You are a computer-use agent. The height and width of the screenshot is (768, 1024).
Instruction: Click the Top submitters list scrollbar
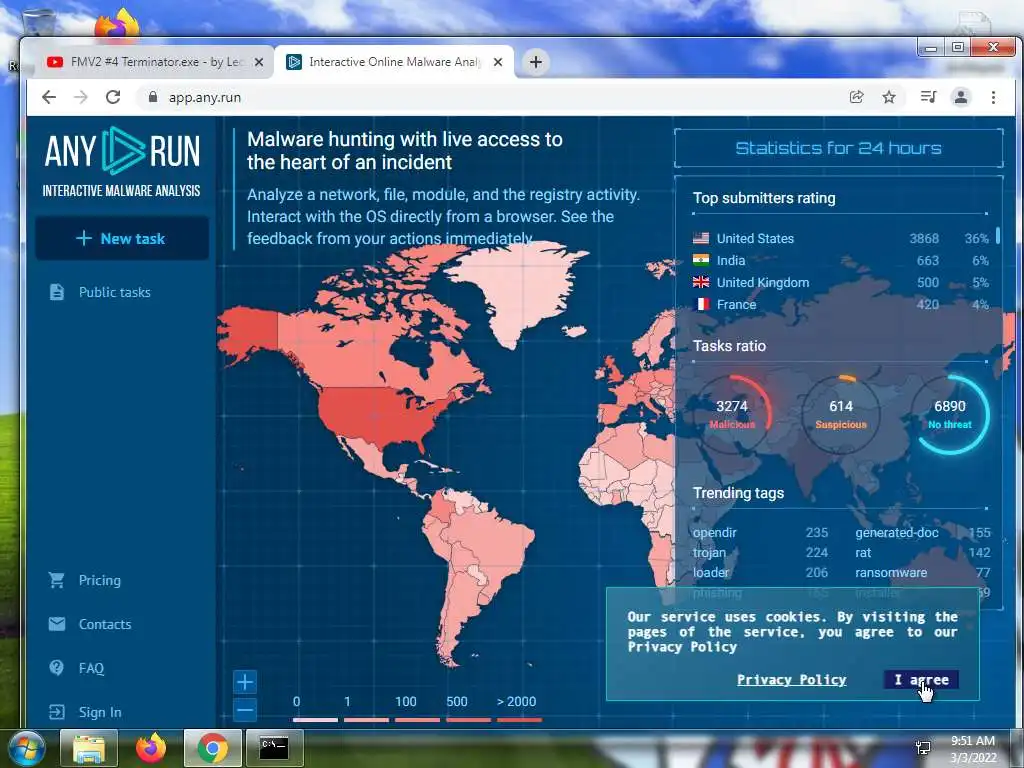click(998, 235)
